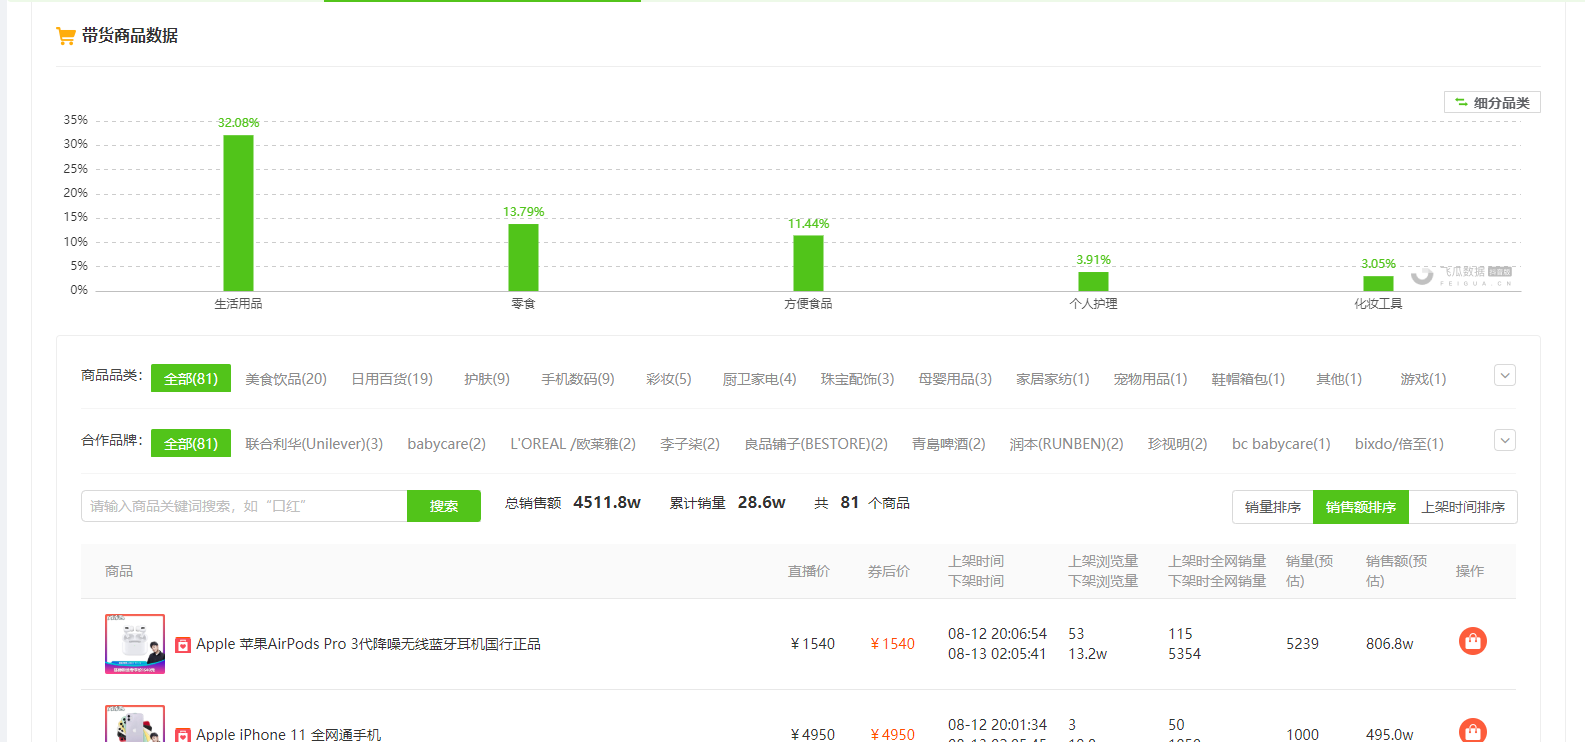This screenshot has height=742, width=1585.
Task: Filter by 家居家纺(1) category
Action: click(1053, 379)
